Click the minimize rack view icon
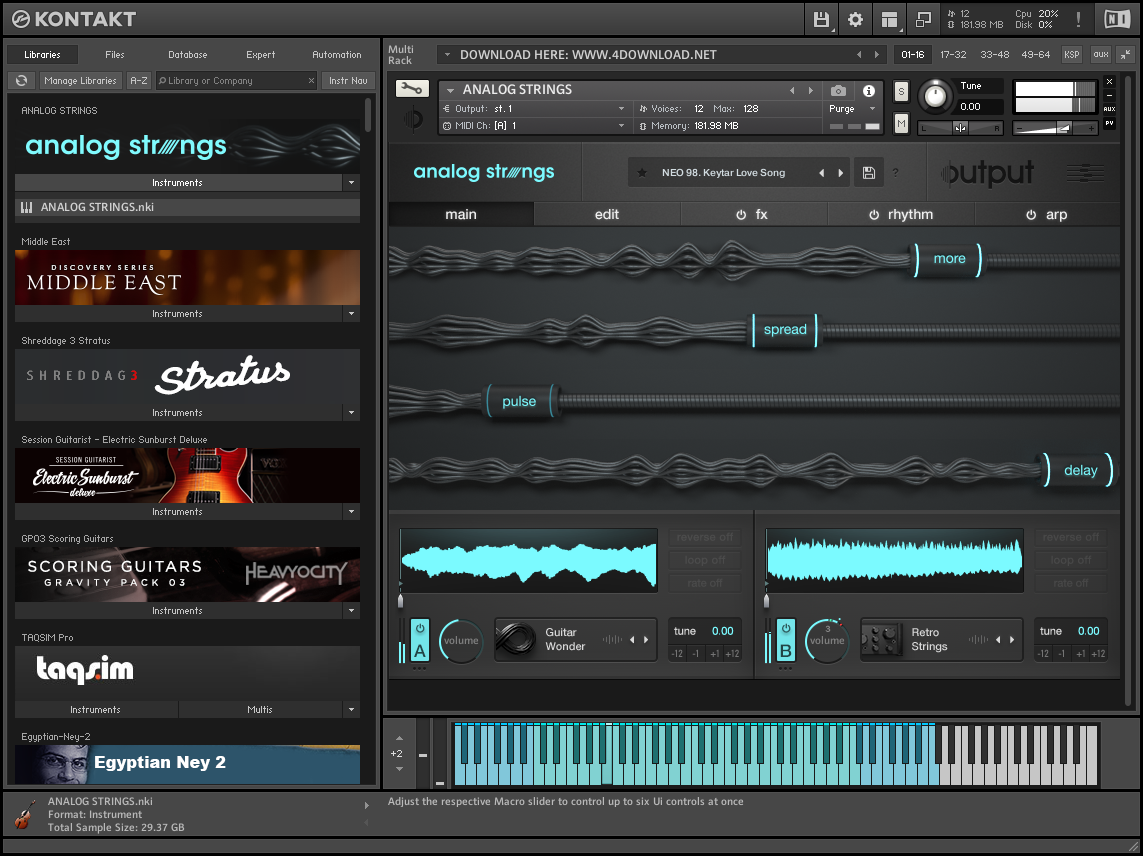 (1126, 55)
